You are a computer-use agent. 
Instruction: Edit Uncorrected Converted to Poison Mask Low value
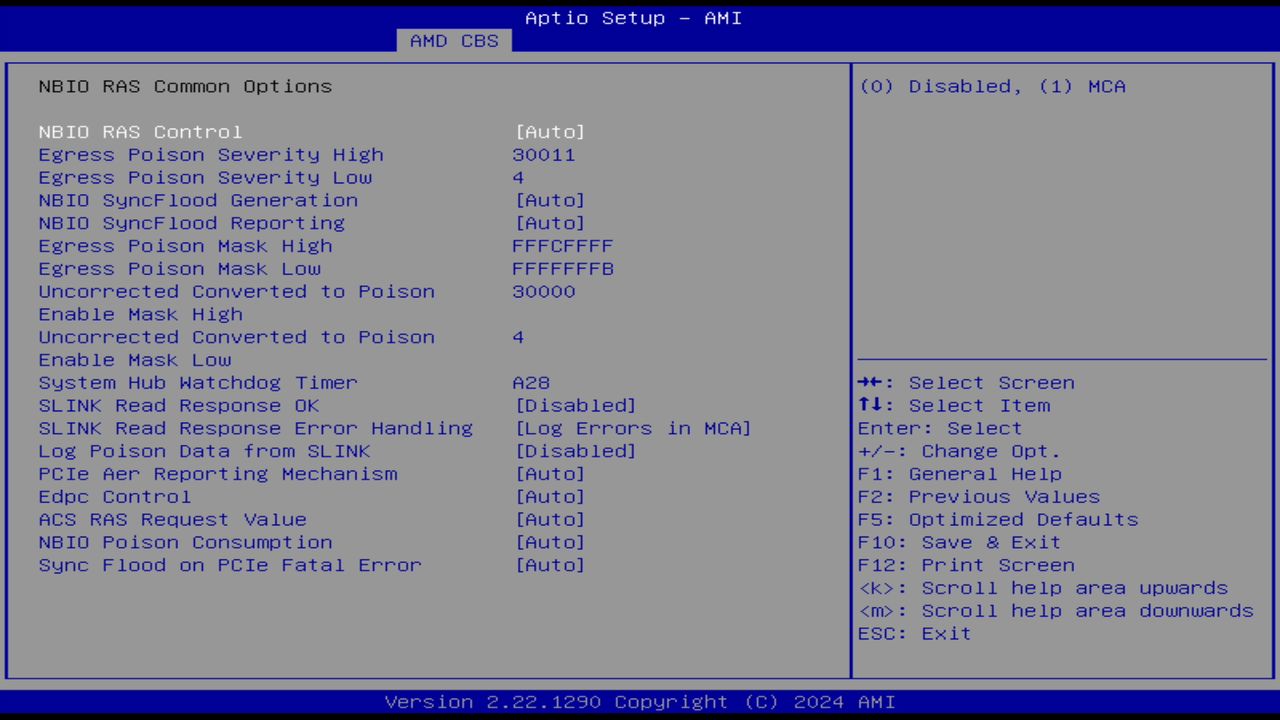tap(518, 337)
